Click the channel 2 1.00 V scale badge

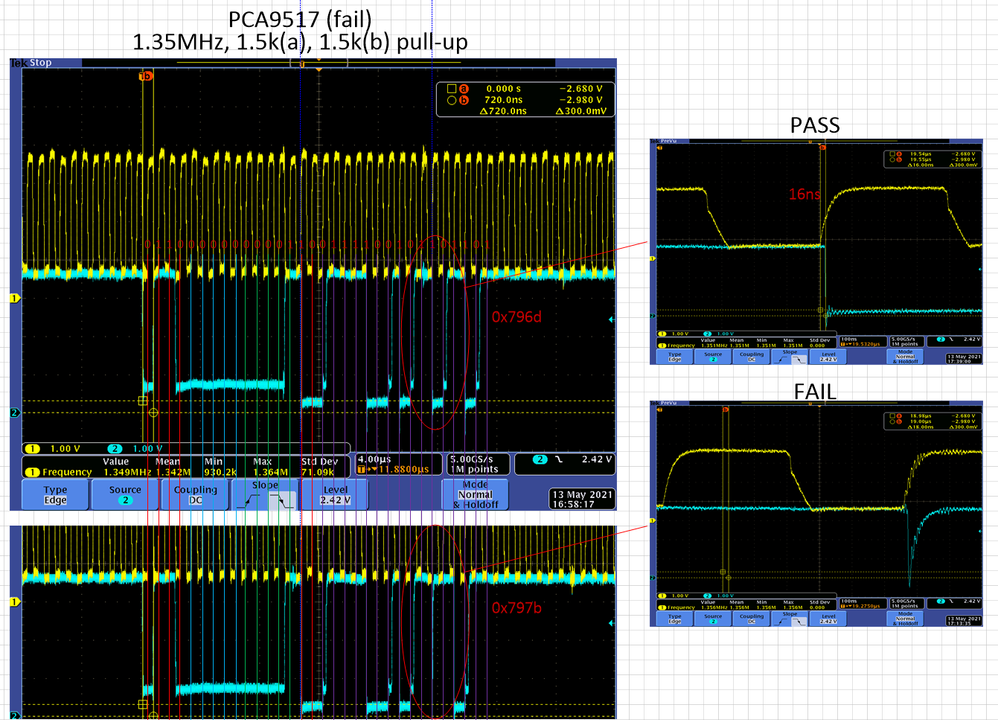(135, 449)
